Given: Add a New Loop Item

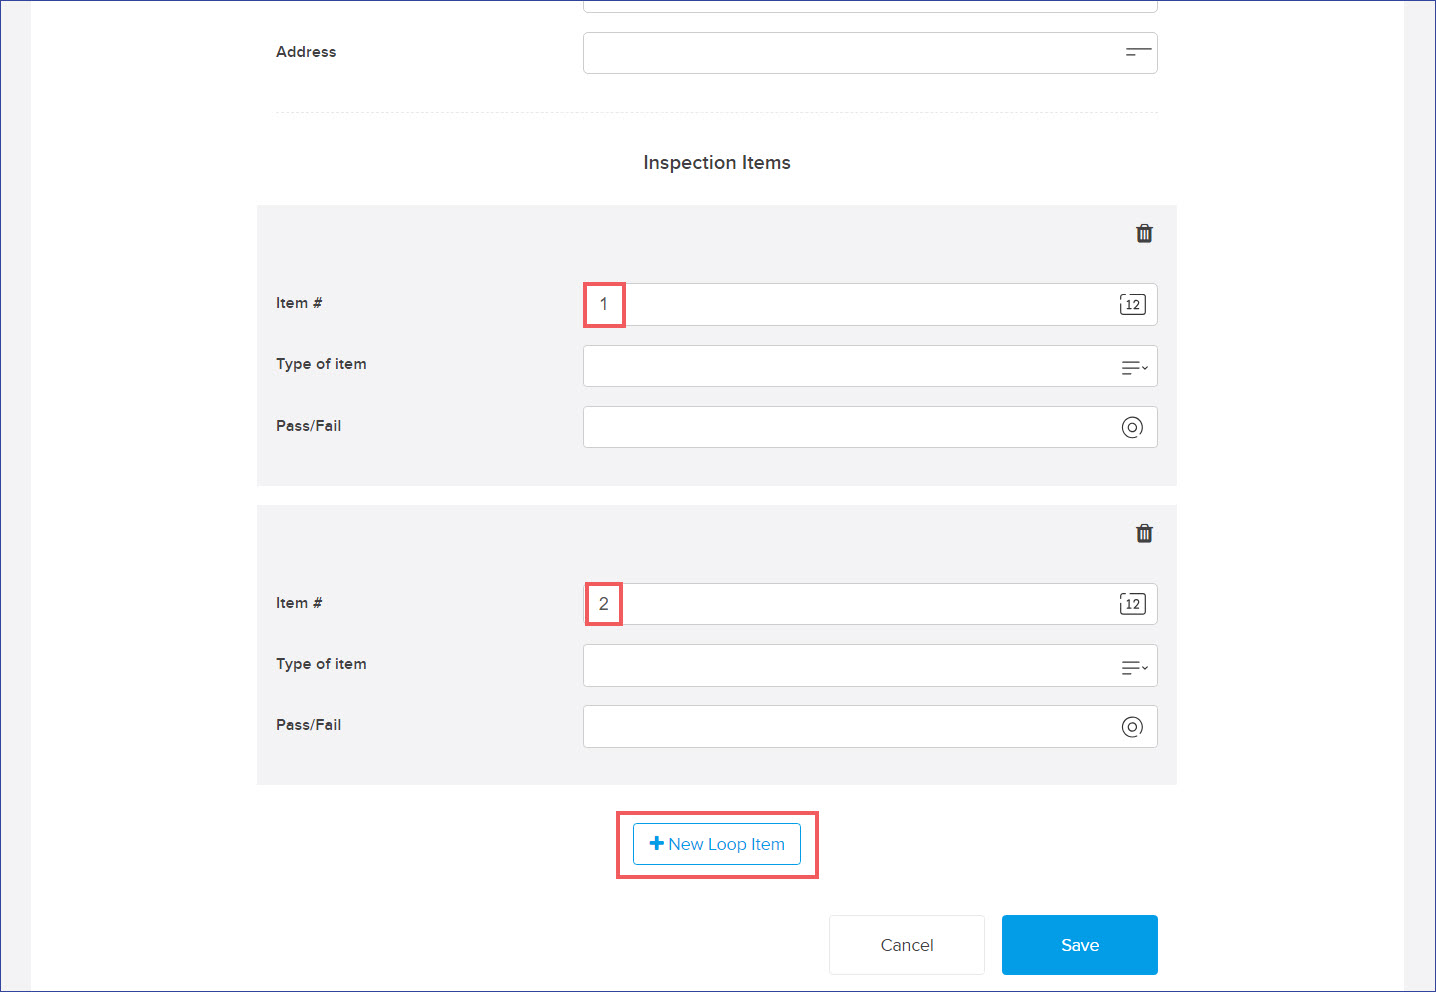Looking at the screenshot, I should [x=717, y=844].
